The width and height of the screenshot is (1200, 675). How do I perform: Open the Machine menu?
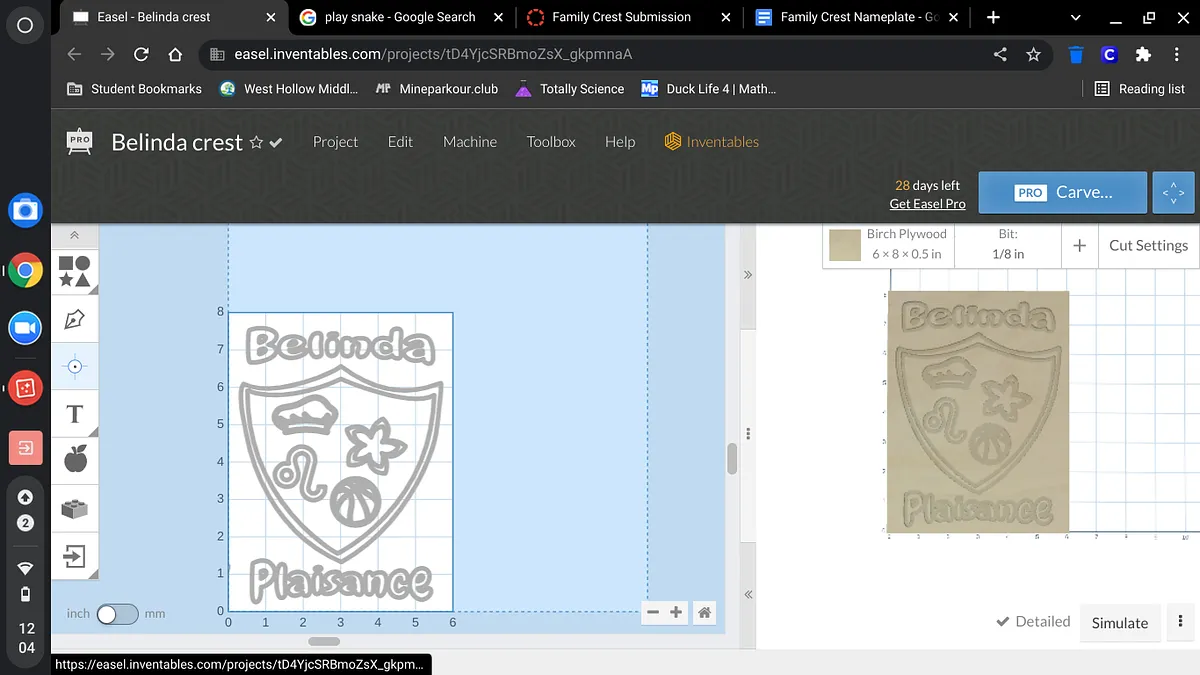(470, 142)
